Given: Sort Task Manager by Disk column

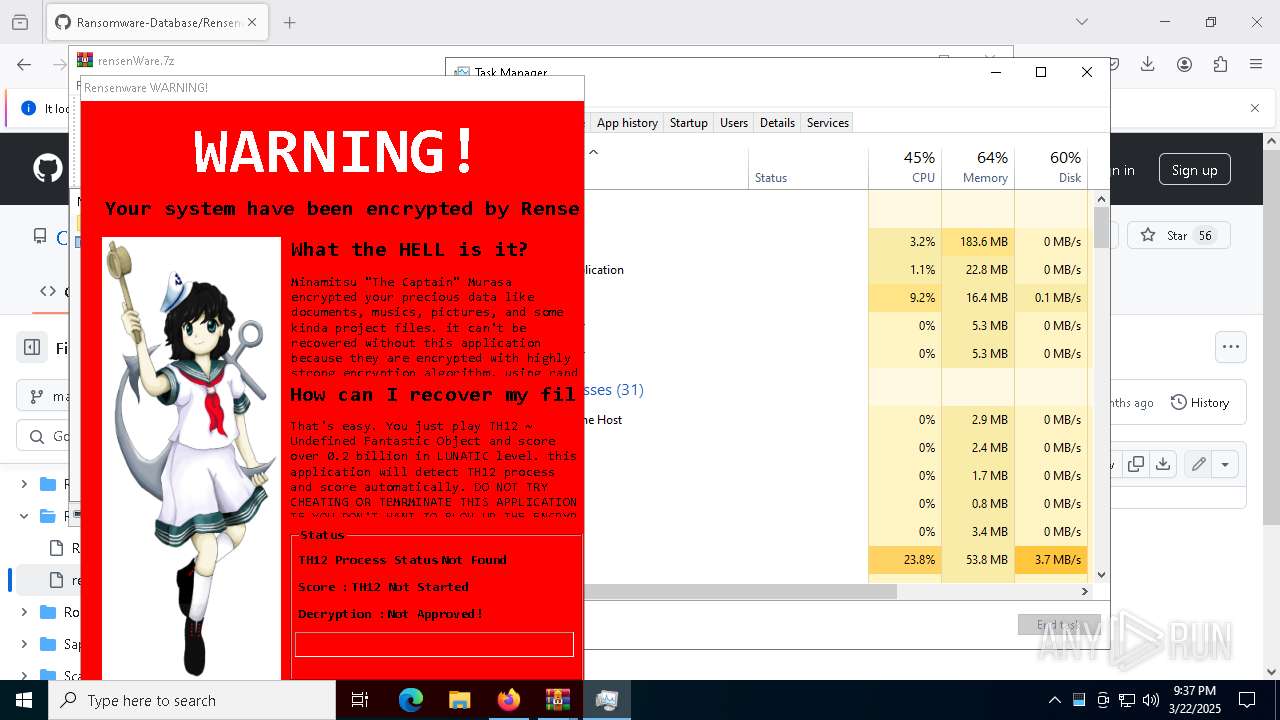Looking at the screenshot, I should point(1051,167).
